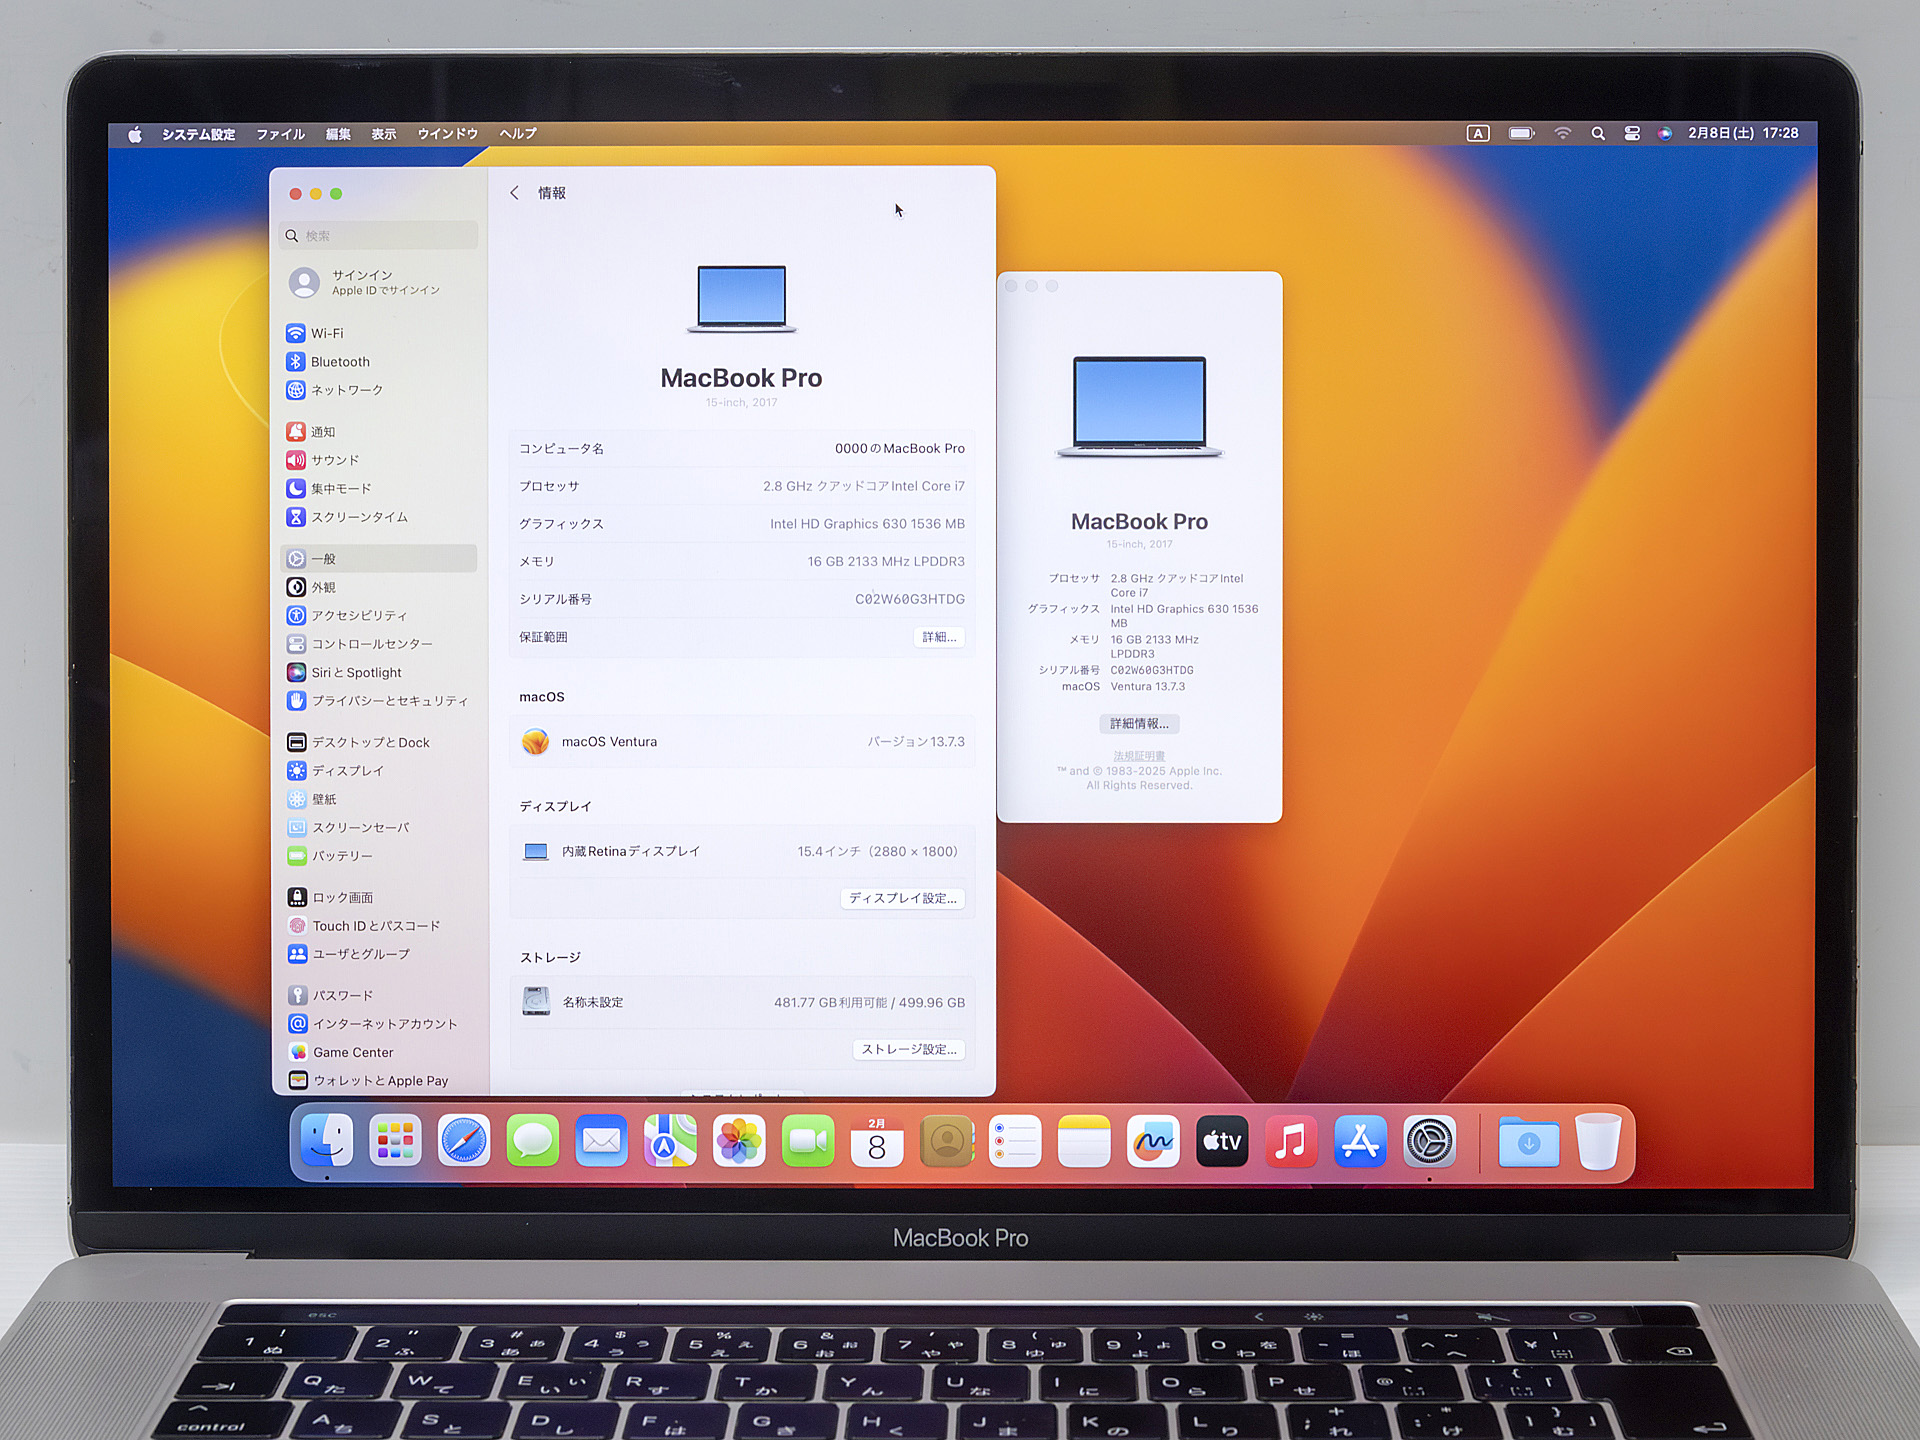Screen dimensions: 1920x1440
Task: Click 詳細... button for 保証範囲
Action: click(x=939, y=637)
